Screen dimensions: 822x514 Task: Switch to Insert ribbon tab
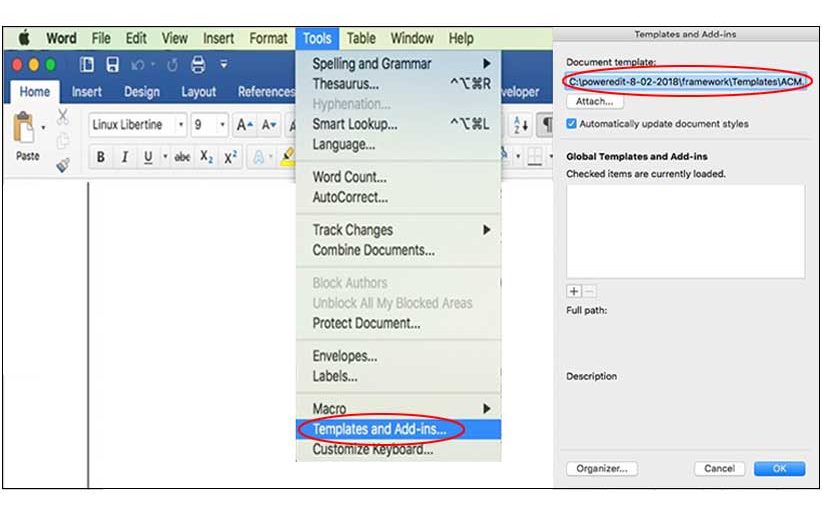(x=86, y=92)
